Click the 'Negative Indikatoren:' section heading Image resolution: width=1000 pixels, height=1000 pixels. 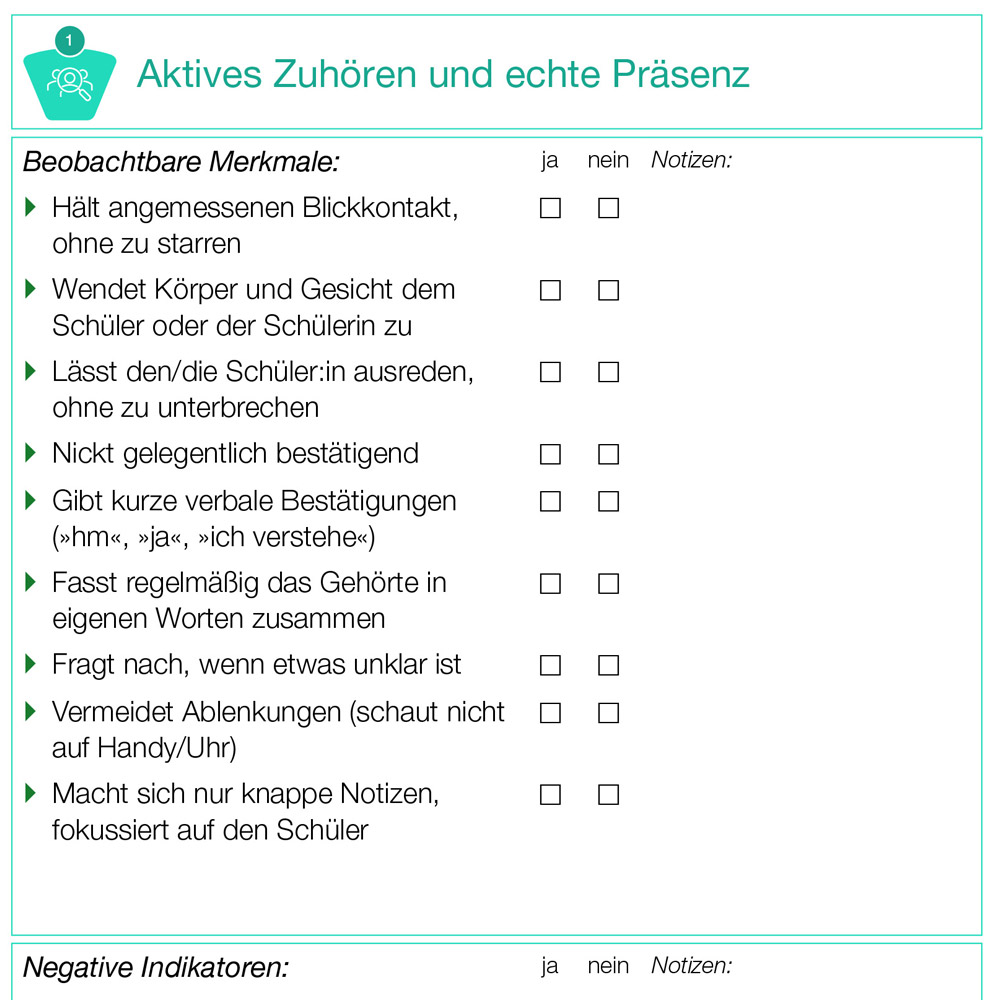[x=155, y=967]
